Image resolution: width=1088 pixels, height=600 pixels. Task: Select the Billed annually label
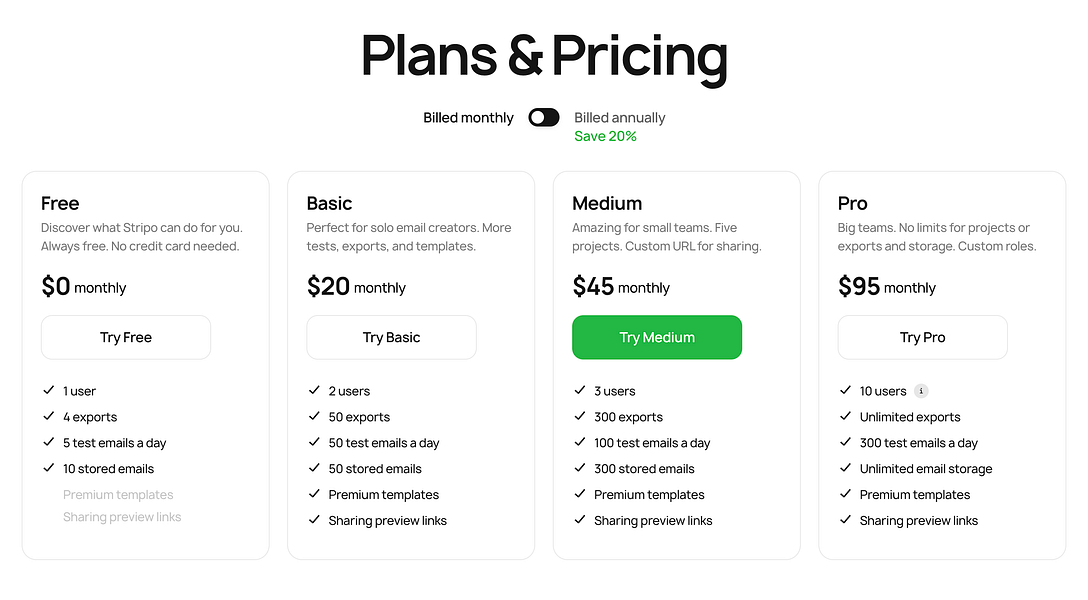(620, 118)
